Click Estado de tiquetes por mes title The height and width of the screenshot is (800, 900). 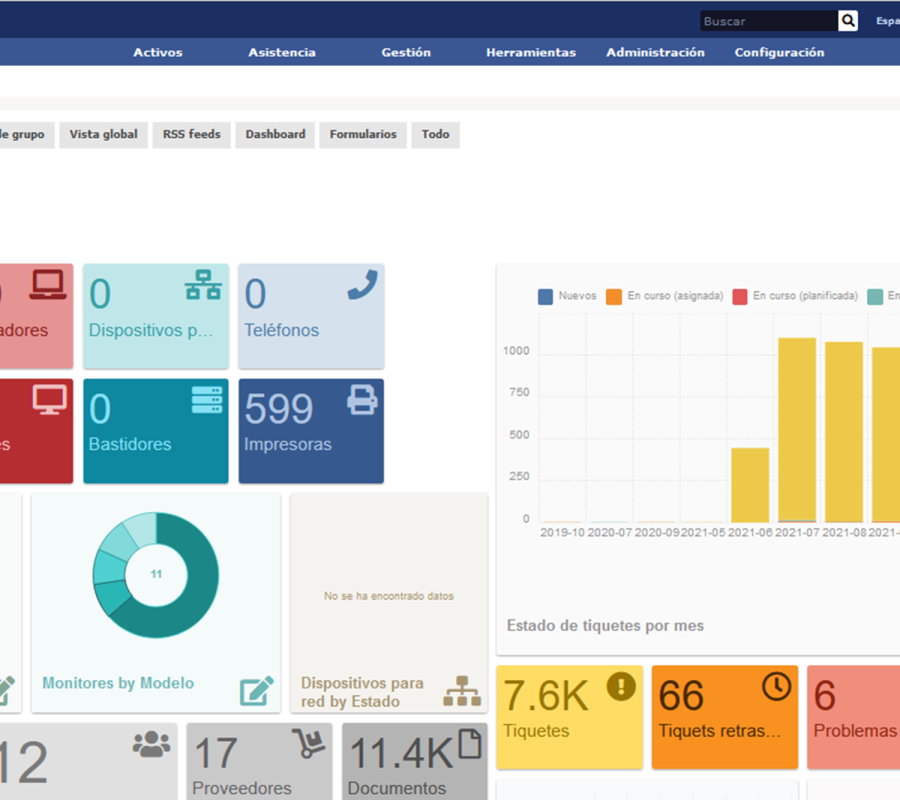tap(605, 626)
